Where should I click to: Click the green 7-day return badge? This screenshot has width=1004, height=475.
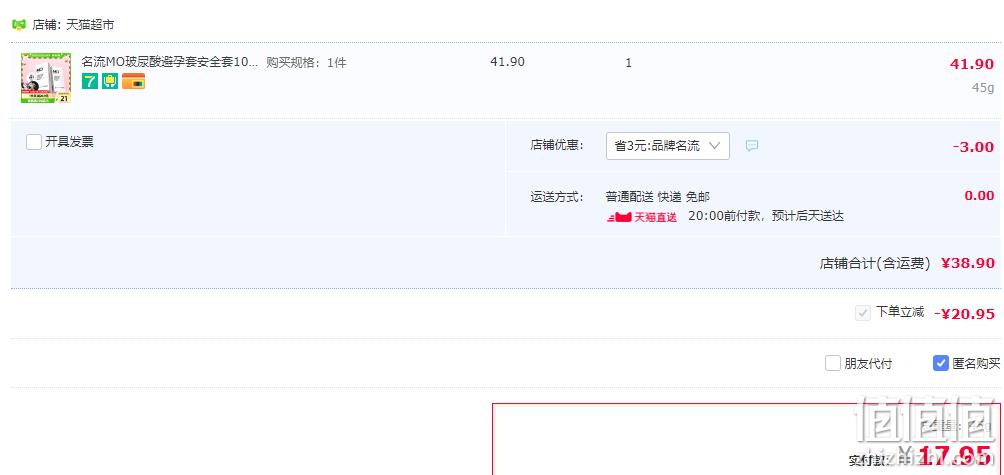[x=90, y=81]
